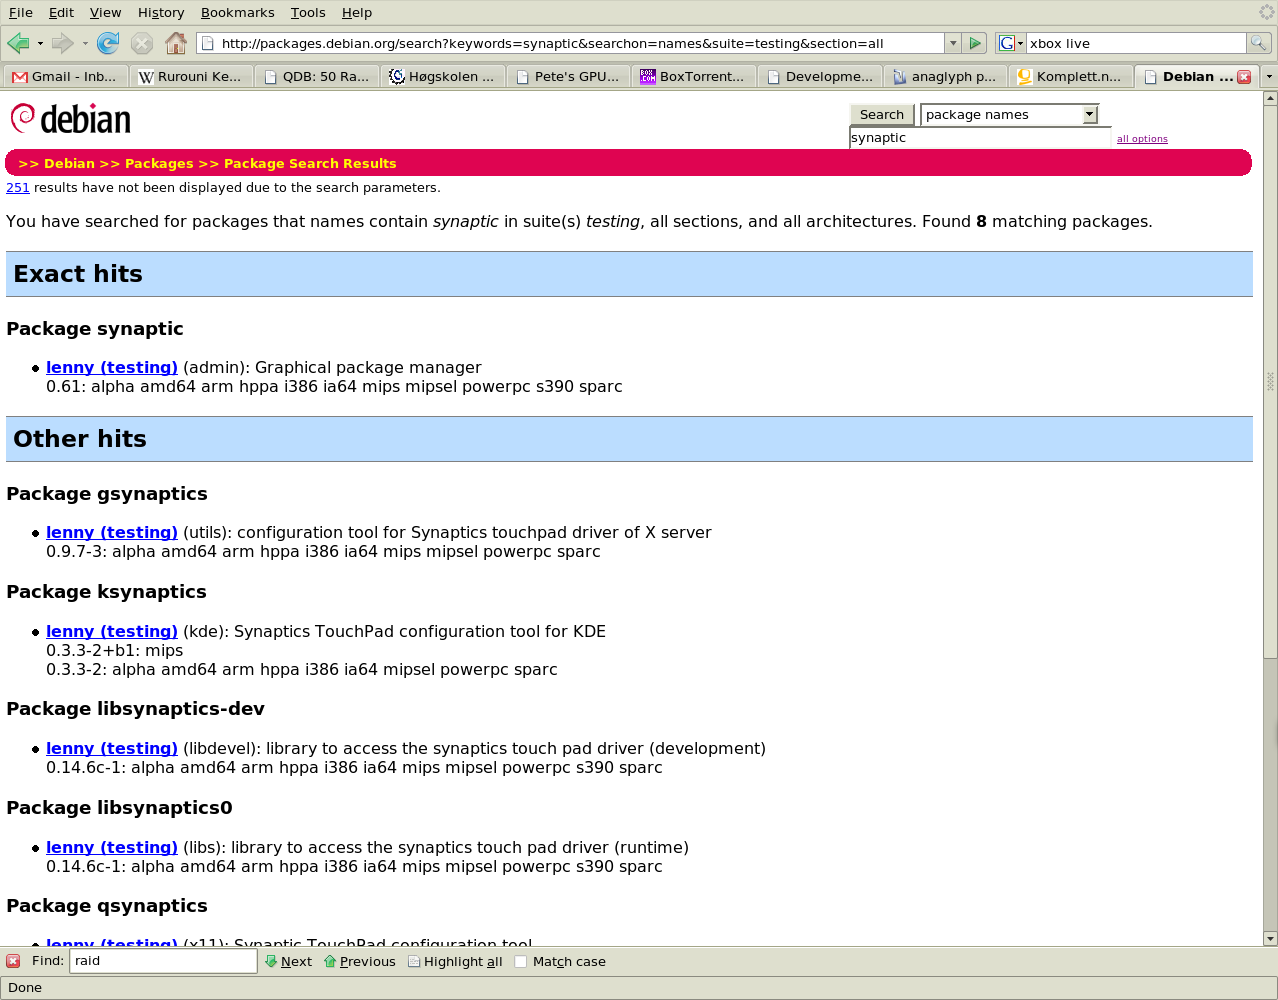
Task: Click the Debian page Search button
Action: click(x=882, y=115)
